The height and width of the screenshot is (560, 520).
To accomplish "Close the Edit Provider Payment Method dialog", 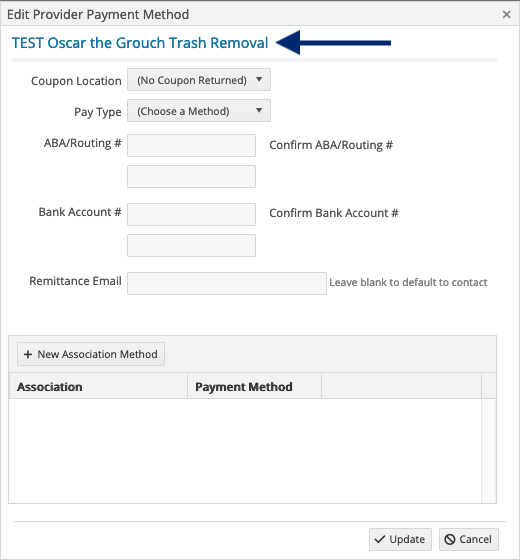I will [506, 14].
